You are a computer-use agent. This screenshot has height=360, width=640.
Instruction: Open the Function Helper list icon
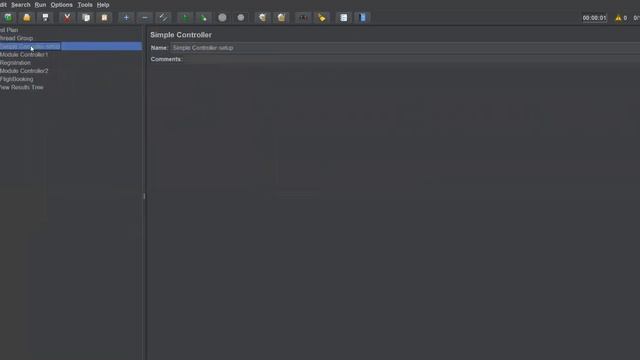[344, 18]
